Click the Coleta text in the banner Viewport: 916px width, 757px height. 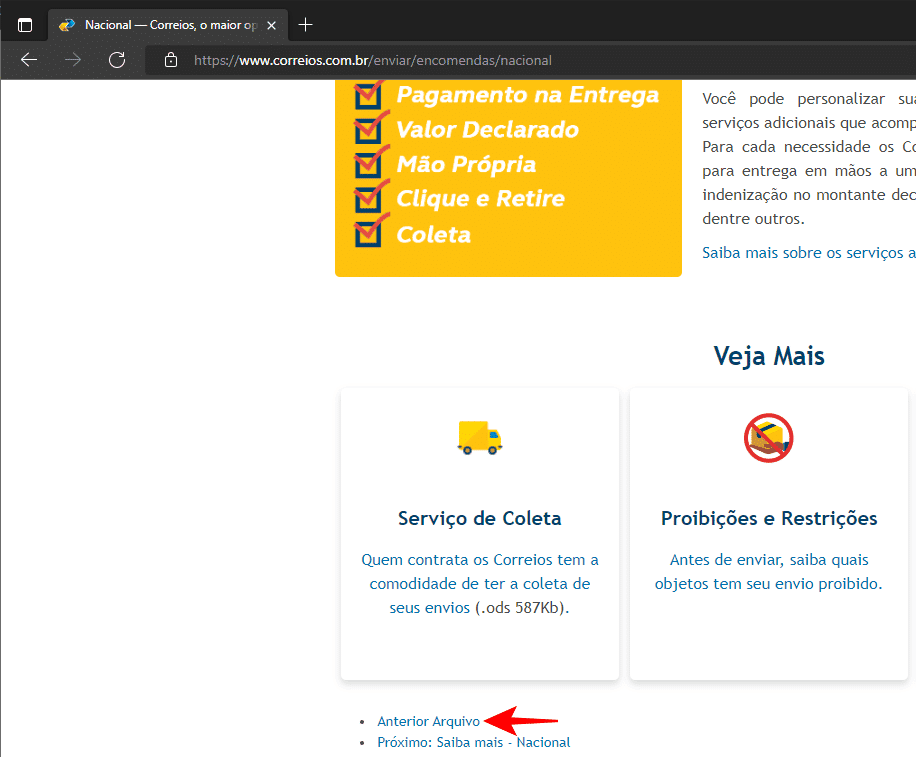433,235
